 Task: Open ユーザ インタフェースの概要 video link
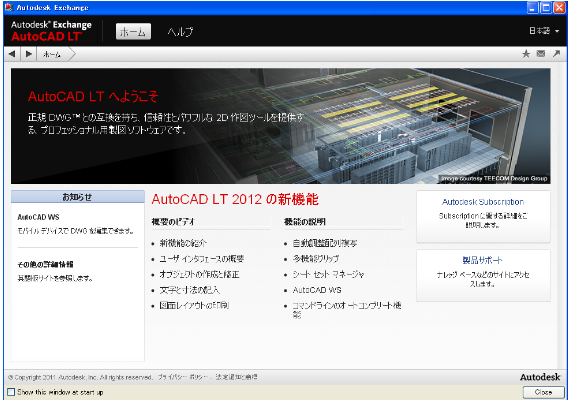202,259
